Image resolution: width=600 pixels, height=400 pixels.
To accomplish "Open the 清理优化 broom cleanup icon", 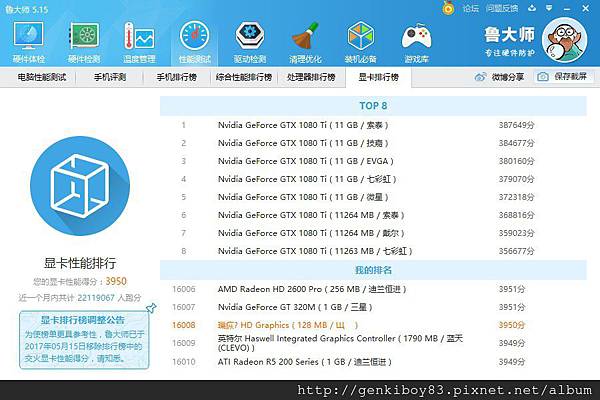I will (305, 42).
